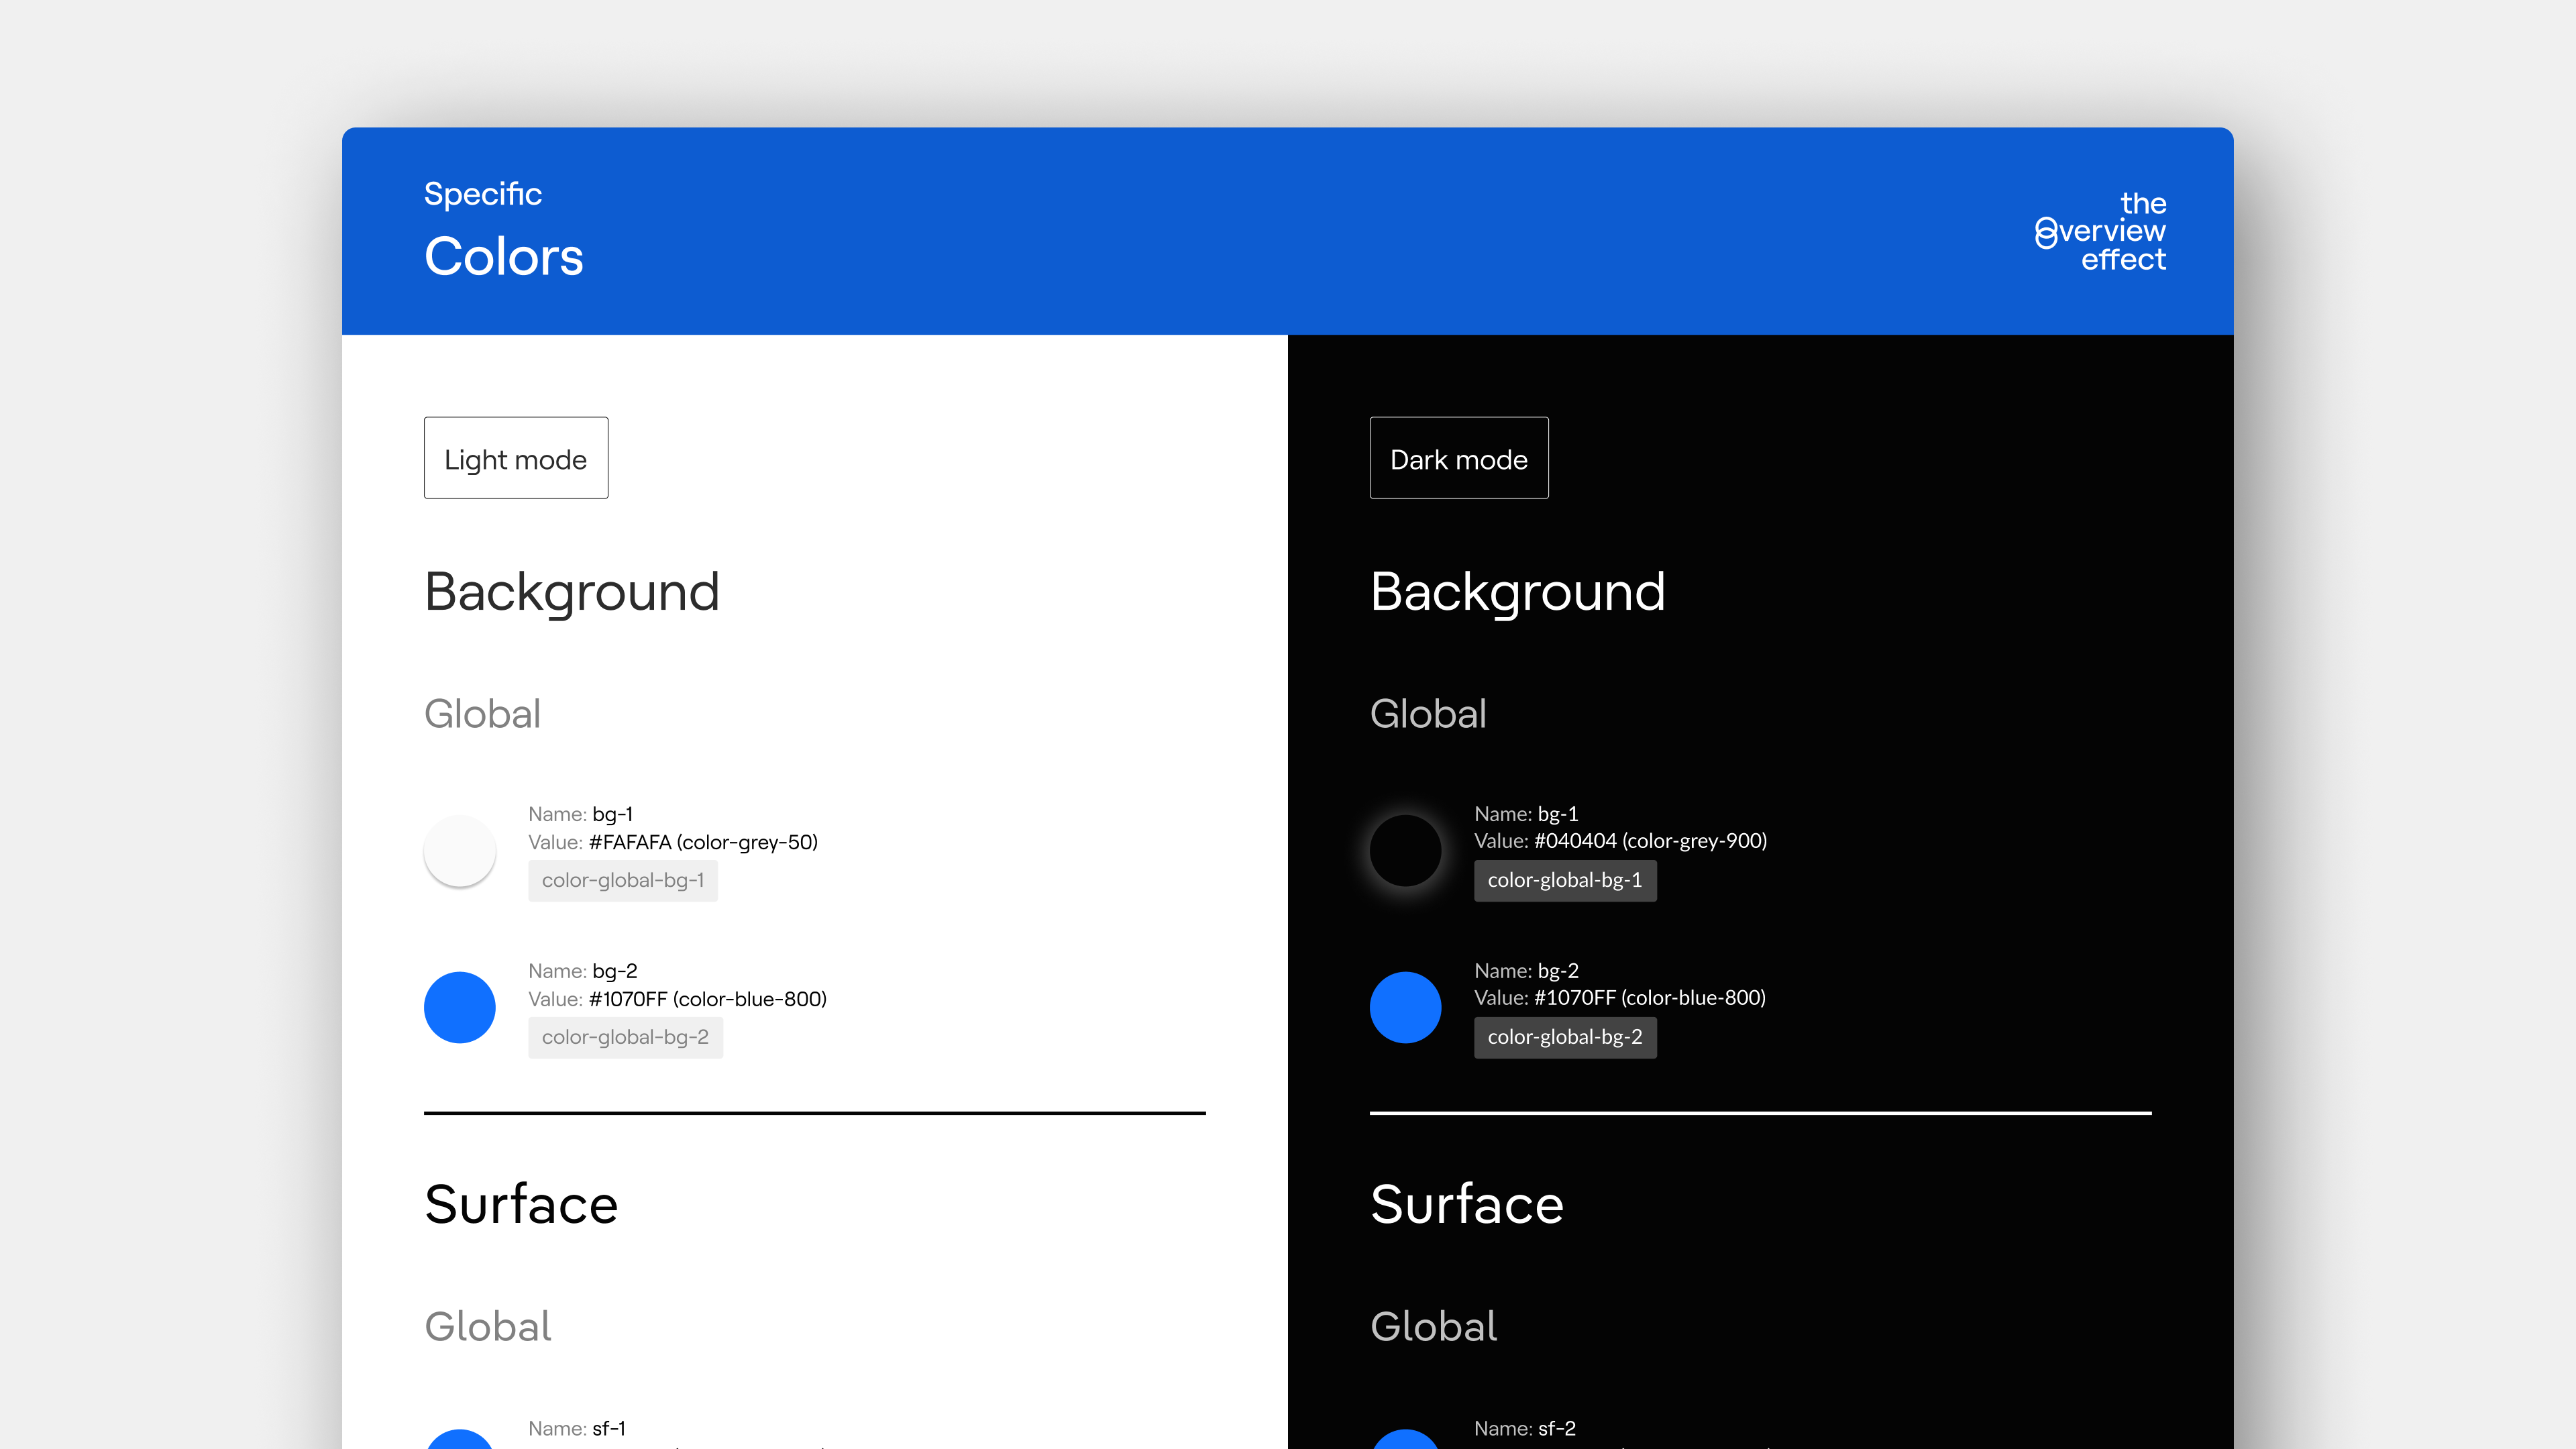This screenshot has width=2576, height=1449.
Task: Select light mode bg-1 #FAFAFA swatch
Action: [x=459, y=851]
